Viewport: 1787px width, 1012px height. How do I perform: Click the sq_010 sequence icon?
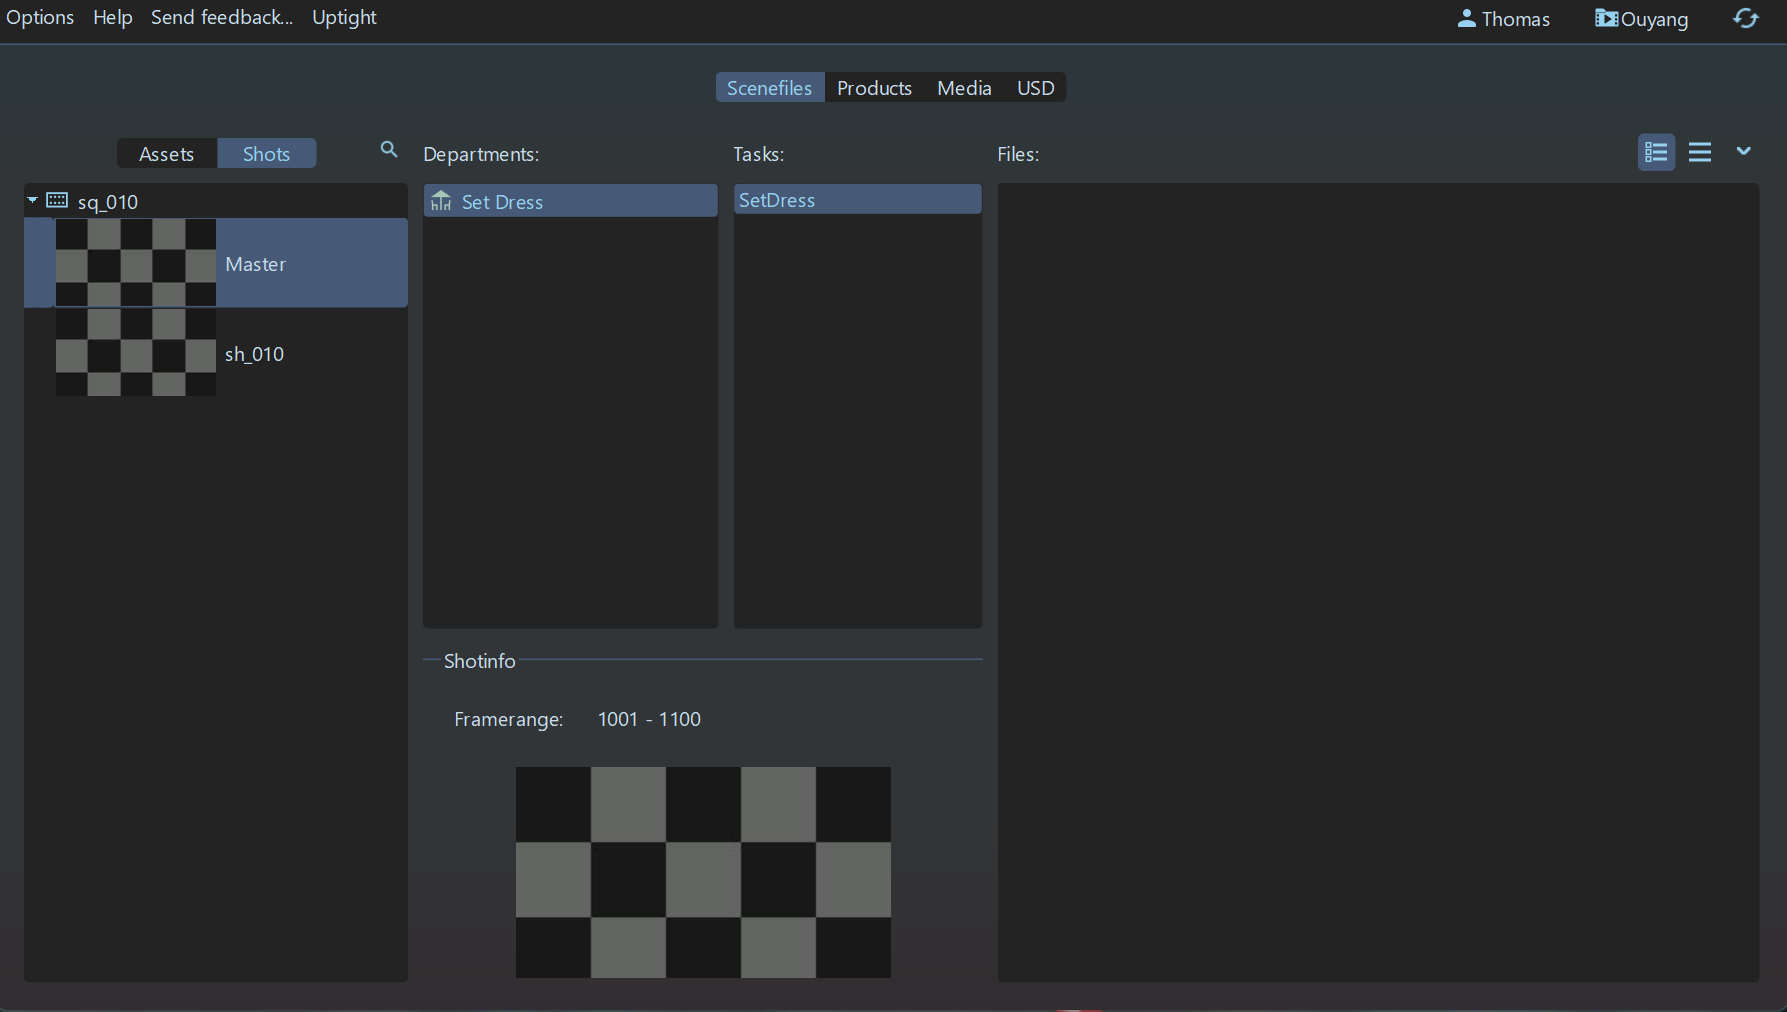pos(58,201)
